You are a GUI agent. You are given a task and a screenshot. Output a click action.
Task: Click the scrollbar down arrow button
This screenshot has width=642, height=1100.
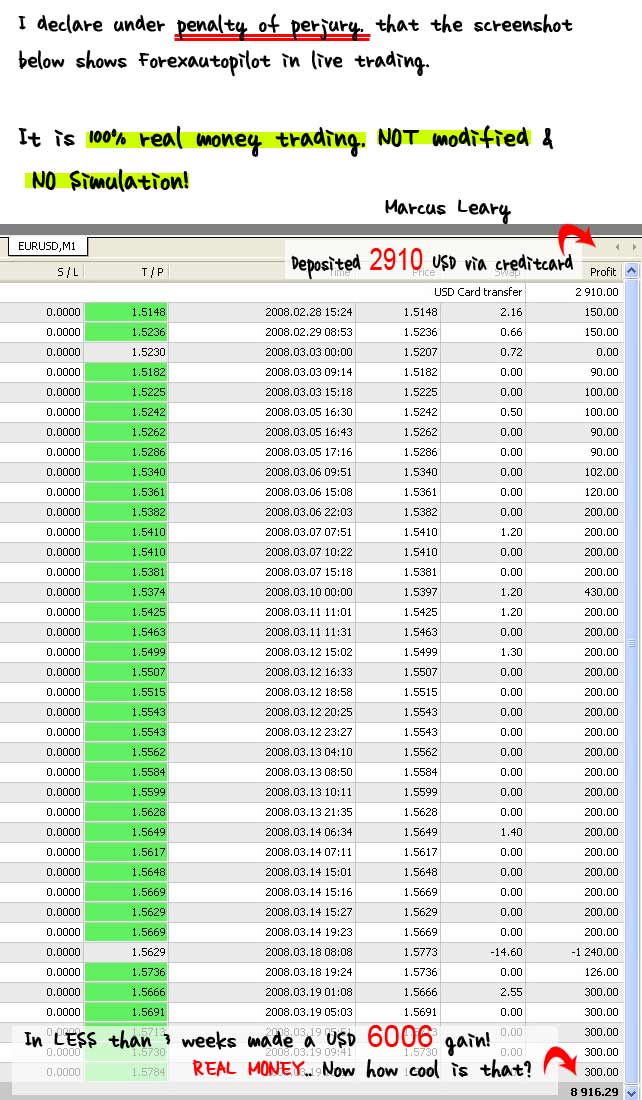pyautogui.click(x=631, y=1092)
